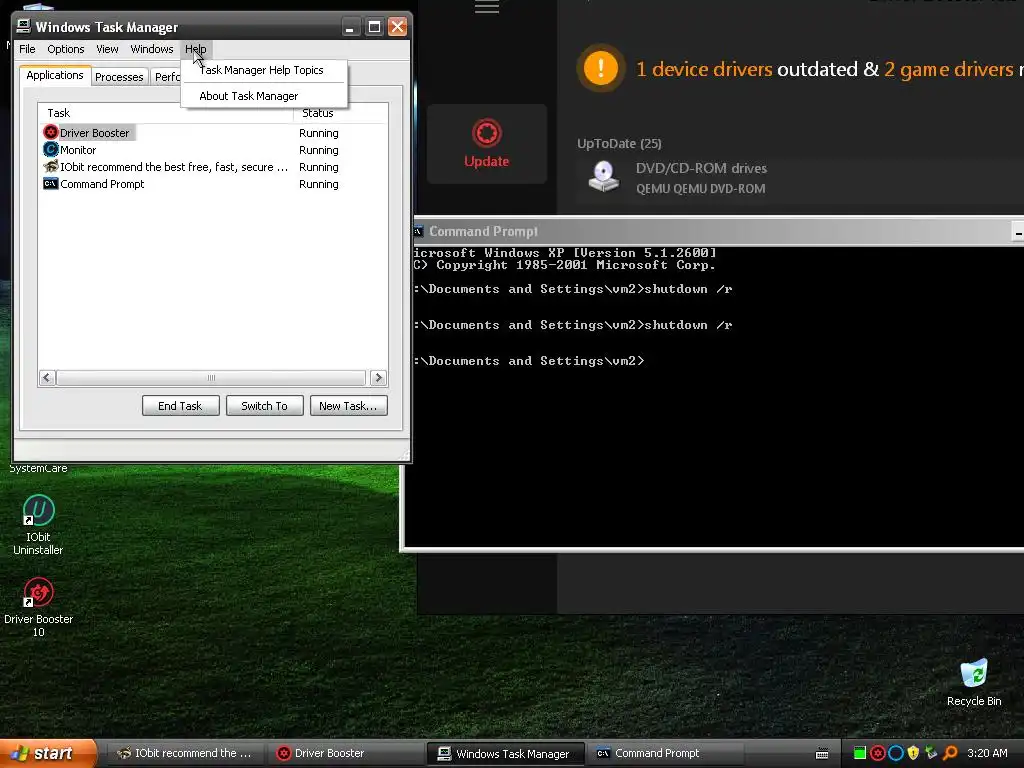The width and height of the screenshot is (1024, 768).
Task: Click the yellow security shield tray icon
Action: click(913, 753)
